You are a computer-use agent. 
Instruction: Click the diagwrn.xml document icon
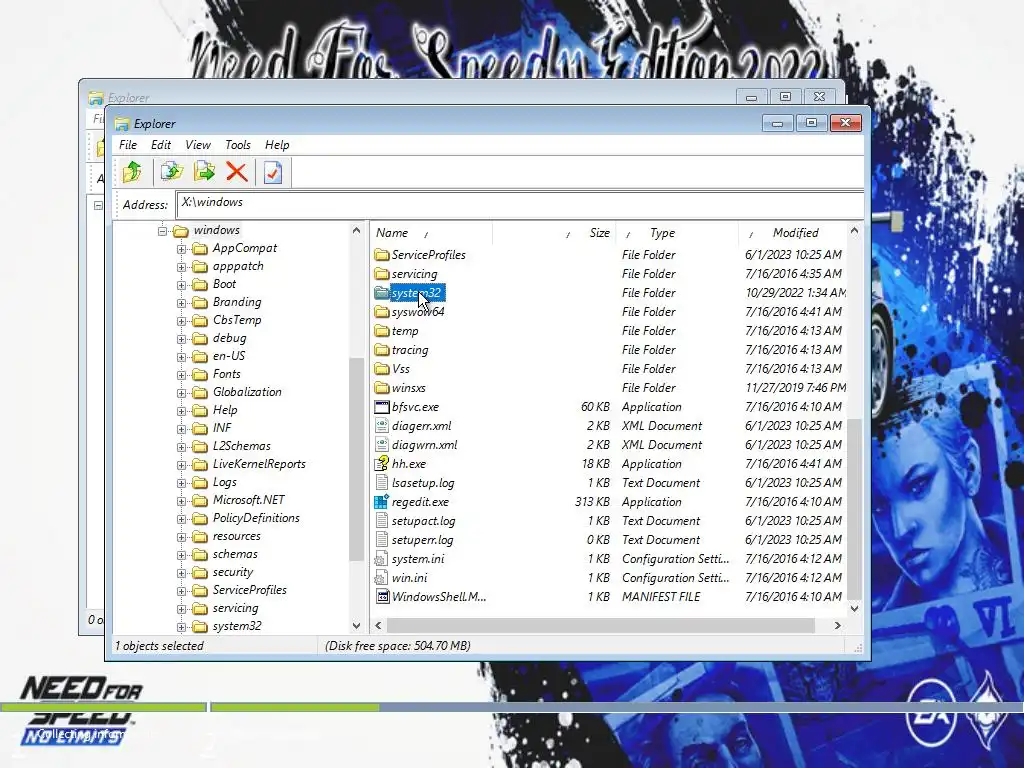pyautogui.click(x=381, y=445)
